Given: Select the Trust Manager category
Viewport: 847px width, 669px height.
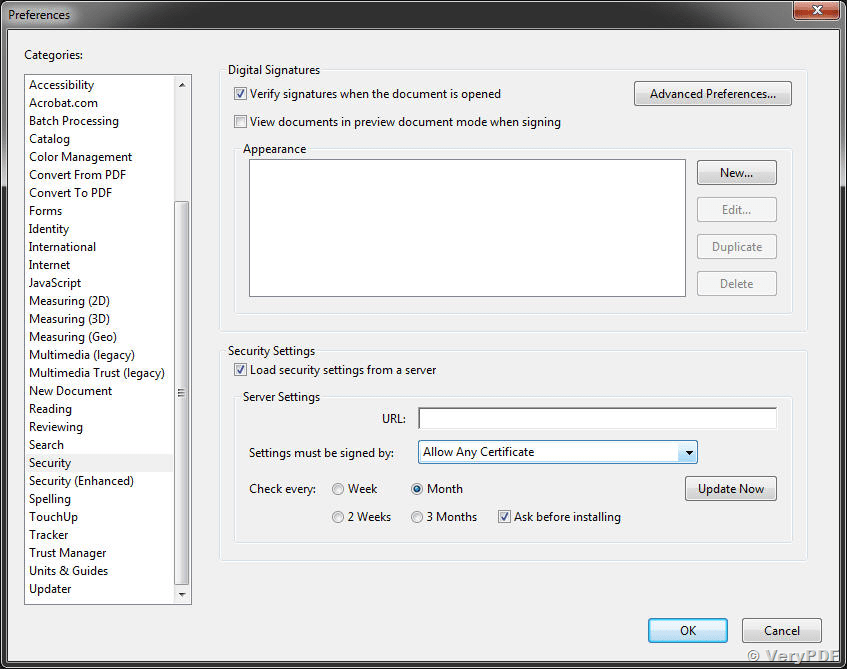Looking at the screenshot, I should click(x=67, y=552).
